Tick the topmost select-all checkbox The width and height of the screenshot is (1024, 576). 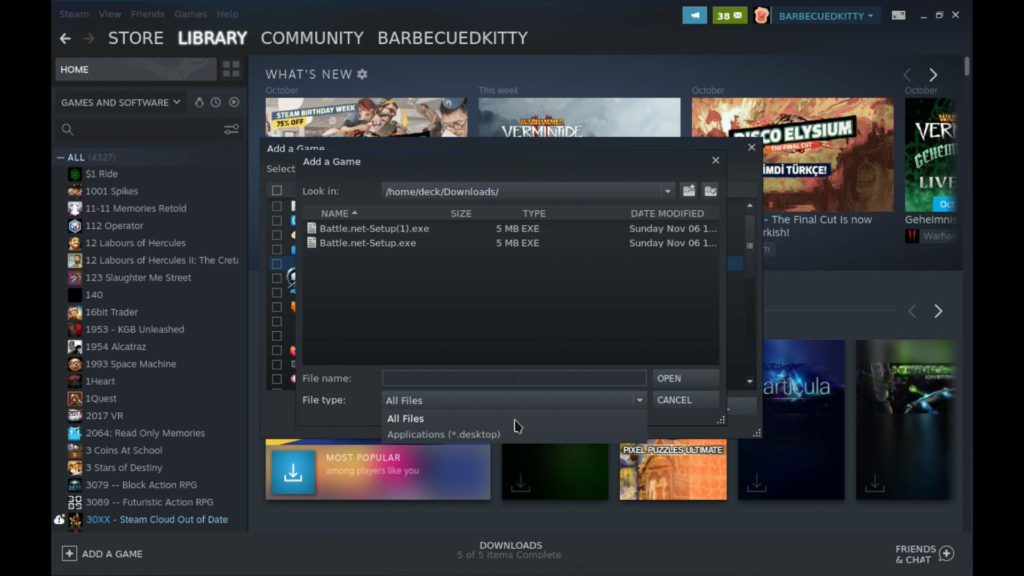pos(277,191)
